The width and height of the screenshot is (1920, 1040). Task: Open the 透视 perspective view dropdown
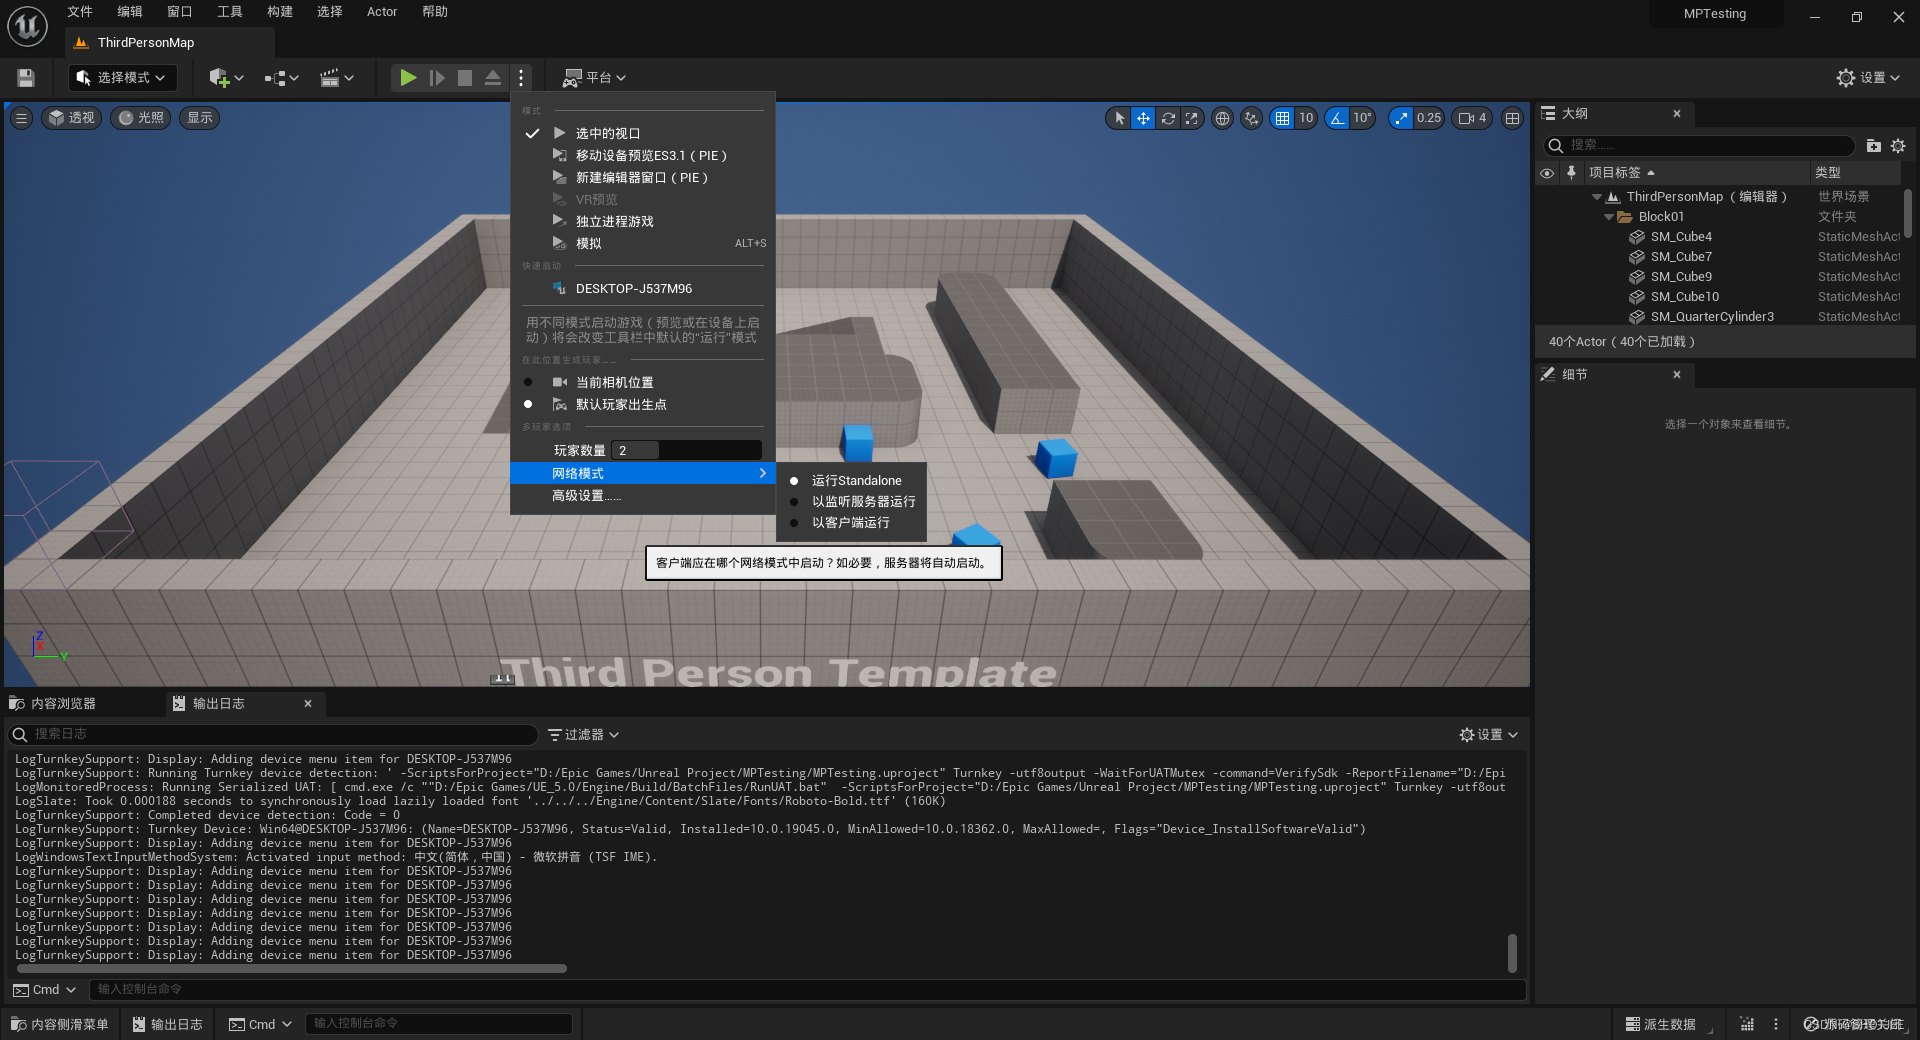(x=71, y=118)
